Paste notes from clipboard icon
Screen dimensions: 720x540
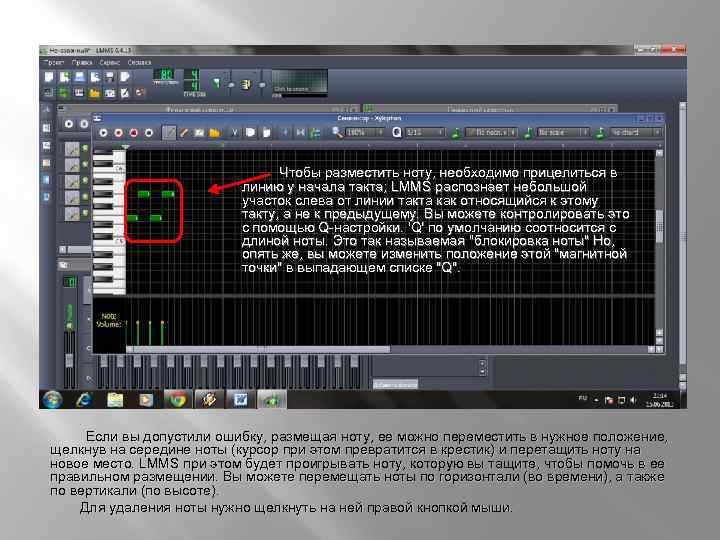(266, 133)
